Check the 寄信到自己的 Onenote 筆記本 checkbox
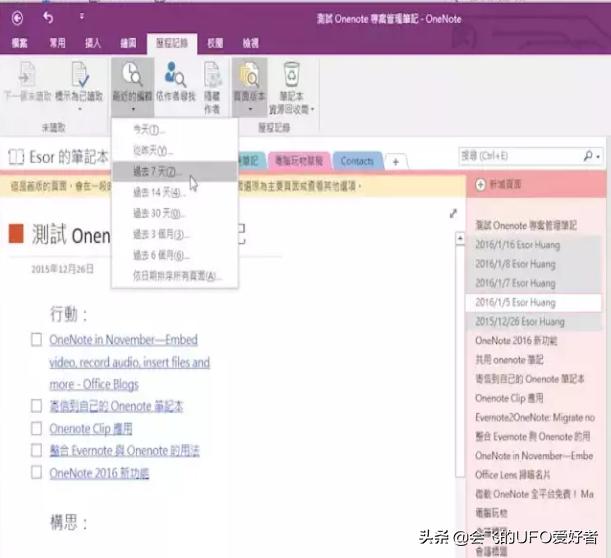 click(36, 406)
